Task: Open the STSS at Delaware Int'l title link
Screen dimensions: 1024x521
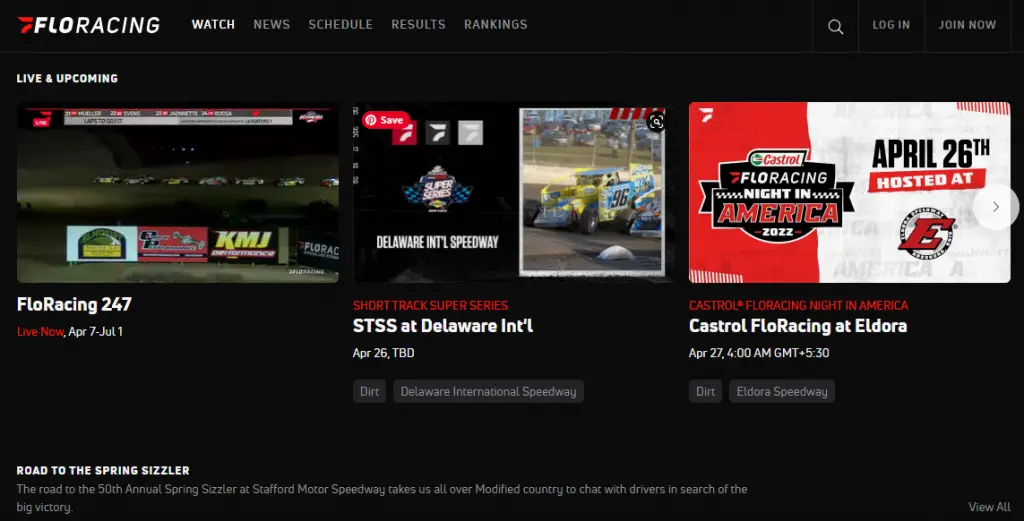Action: (x=443, y=326)
